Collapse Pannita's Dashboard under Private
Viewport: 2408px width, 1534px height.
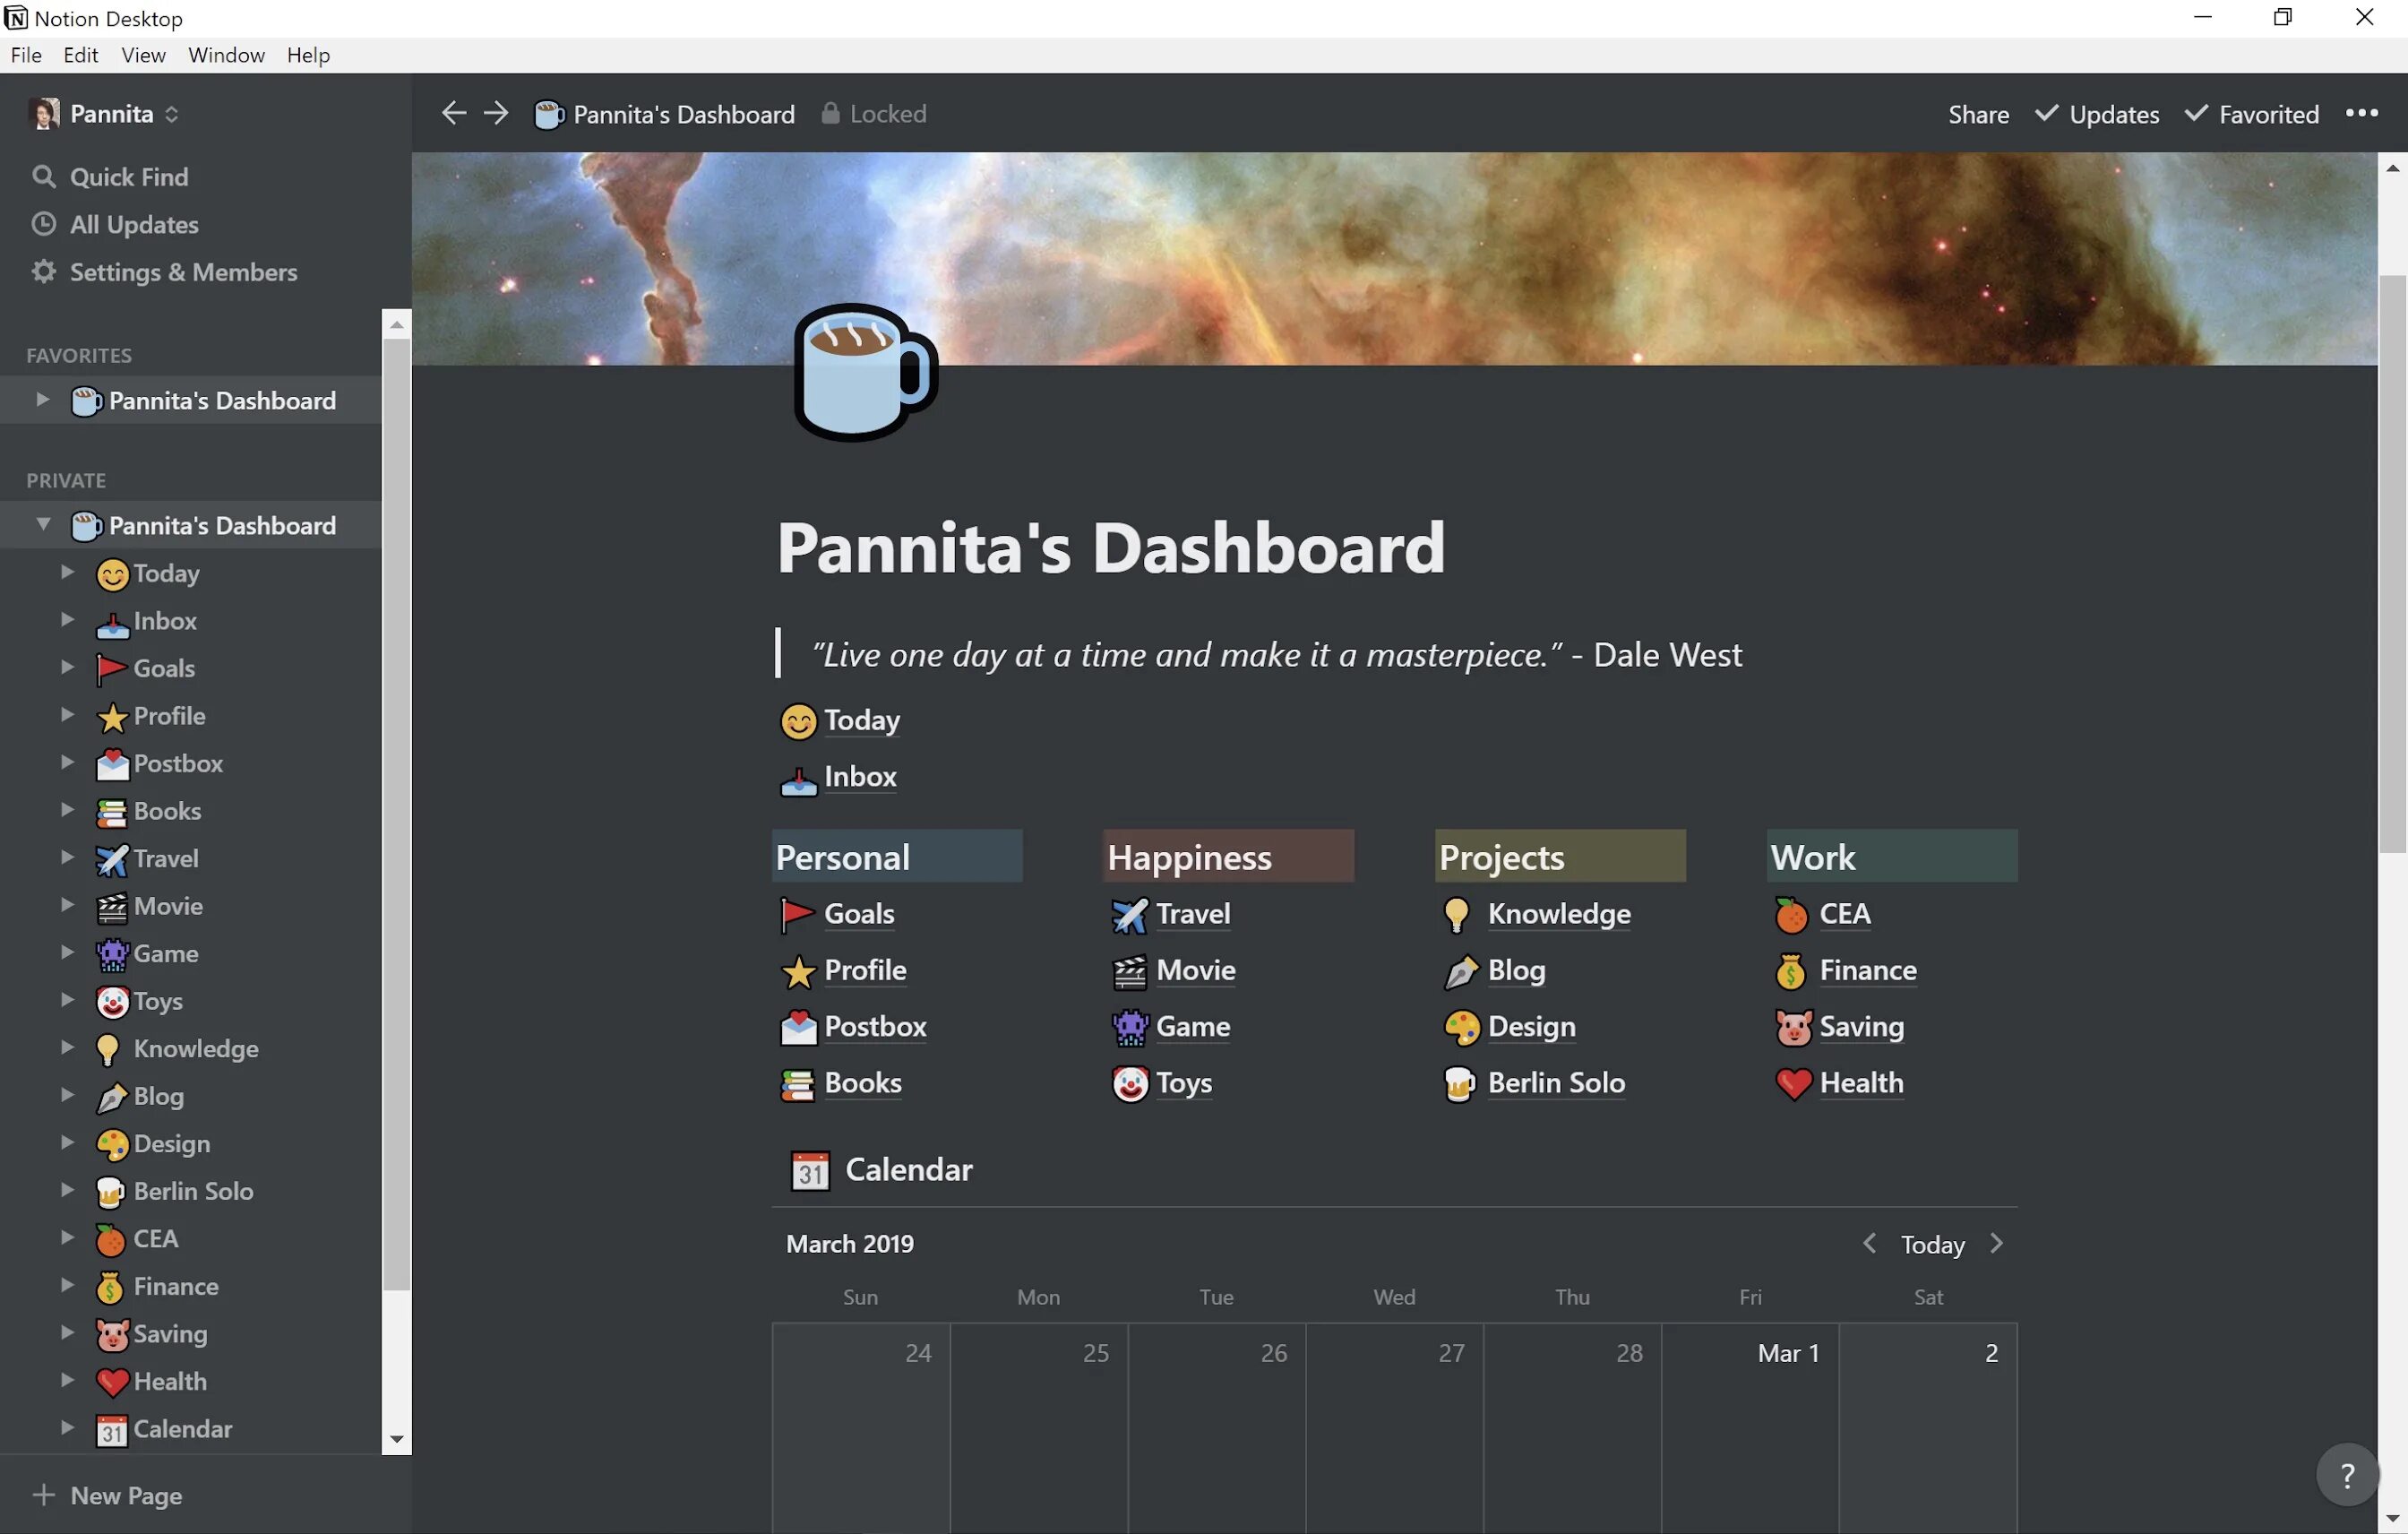click(43, 524)
